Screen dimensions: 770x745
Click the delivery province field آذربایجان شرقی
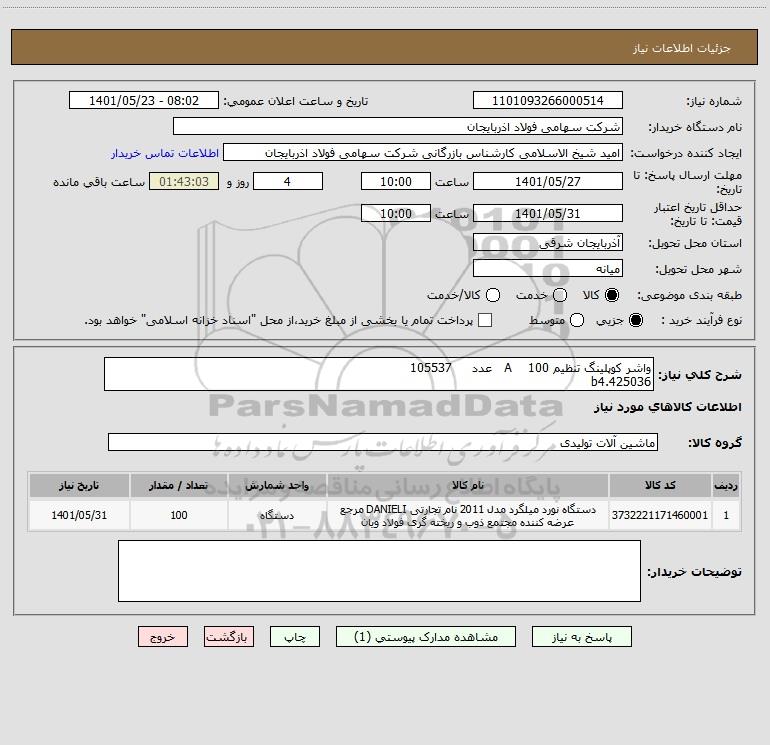tap(548, 242)
